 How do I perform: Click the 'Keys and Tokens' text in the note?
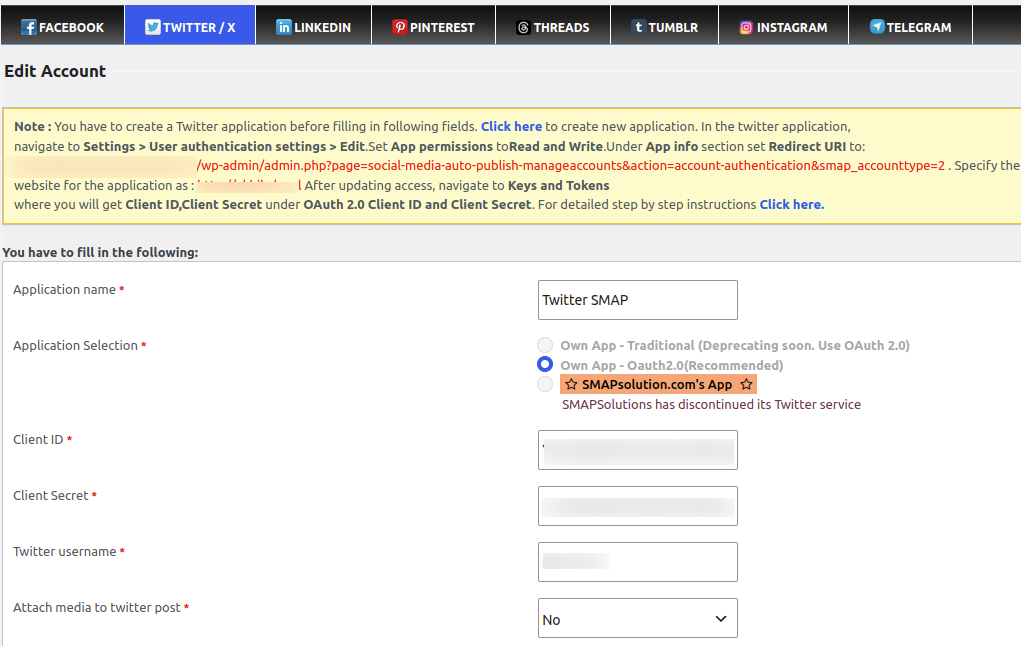click(559, 186)
